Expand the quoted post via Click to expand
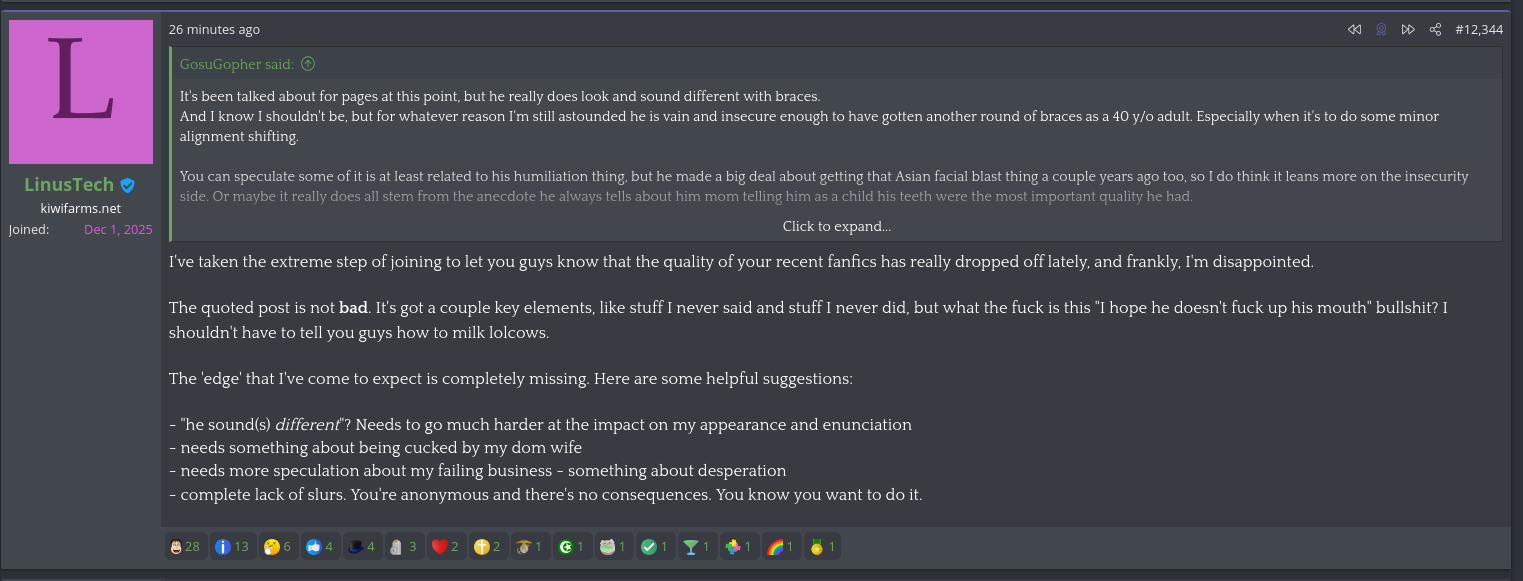The image size is (1523, 581). pos(836,226)
